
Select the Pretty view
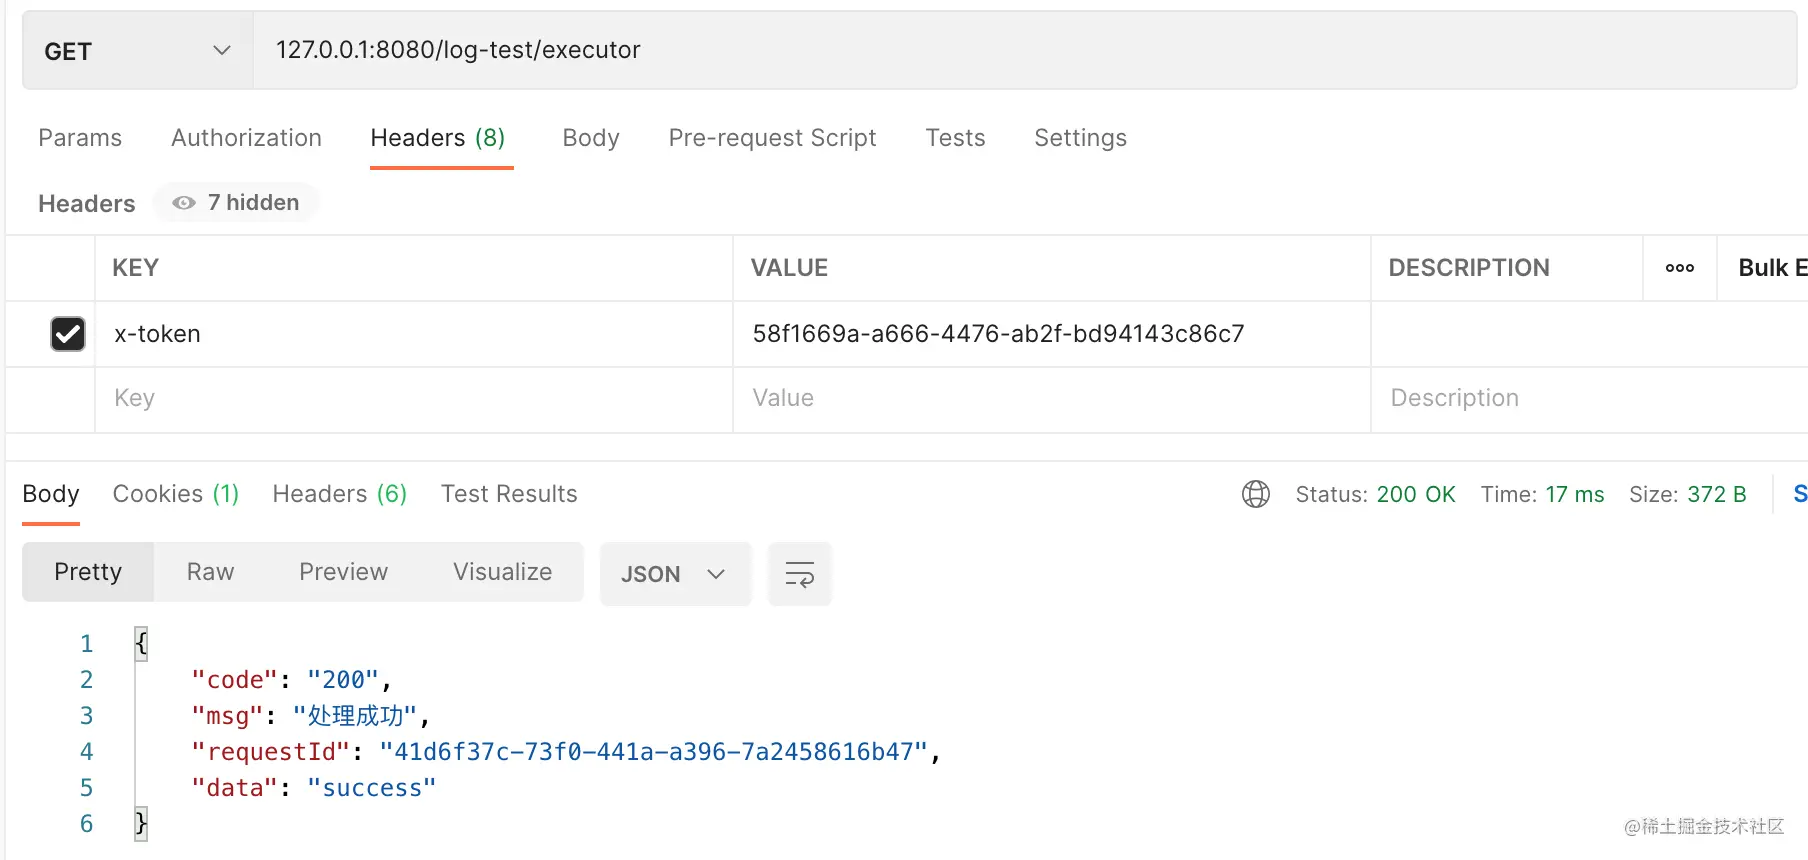click(88, 572)
